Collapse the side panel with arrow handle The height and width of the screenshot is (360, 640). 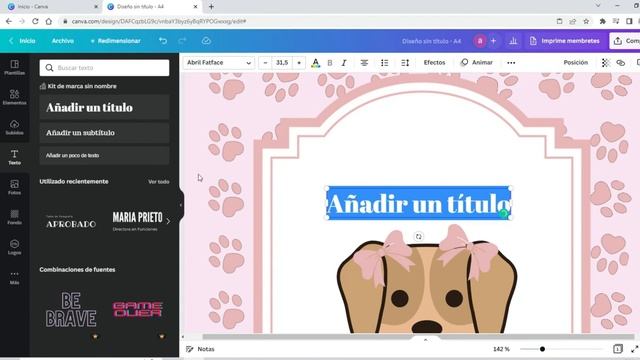click(x=181, y=205)
